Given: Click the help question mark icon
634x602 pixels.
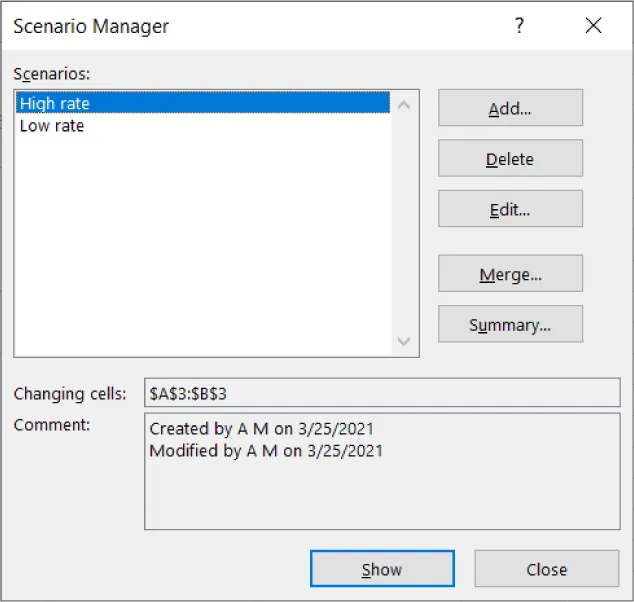Looking at the screenshot, I should [519, 27].
